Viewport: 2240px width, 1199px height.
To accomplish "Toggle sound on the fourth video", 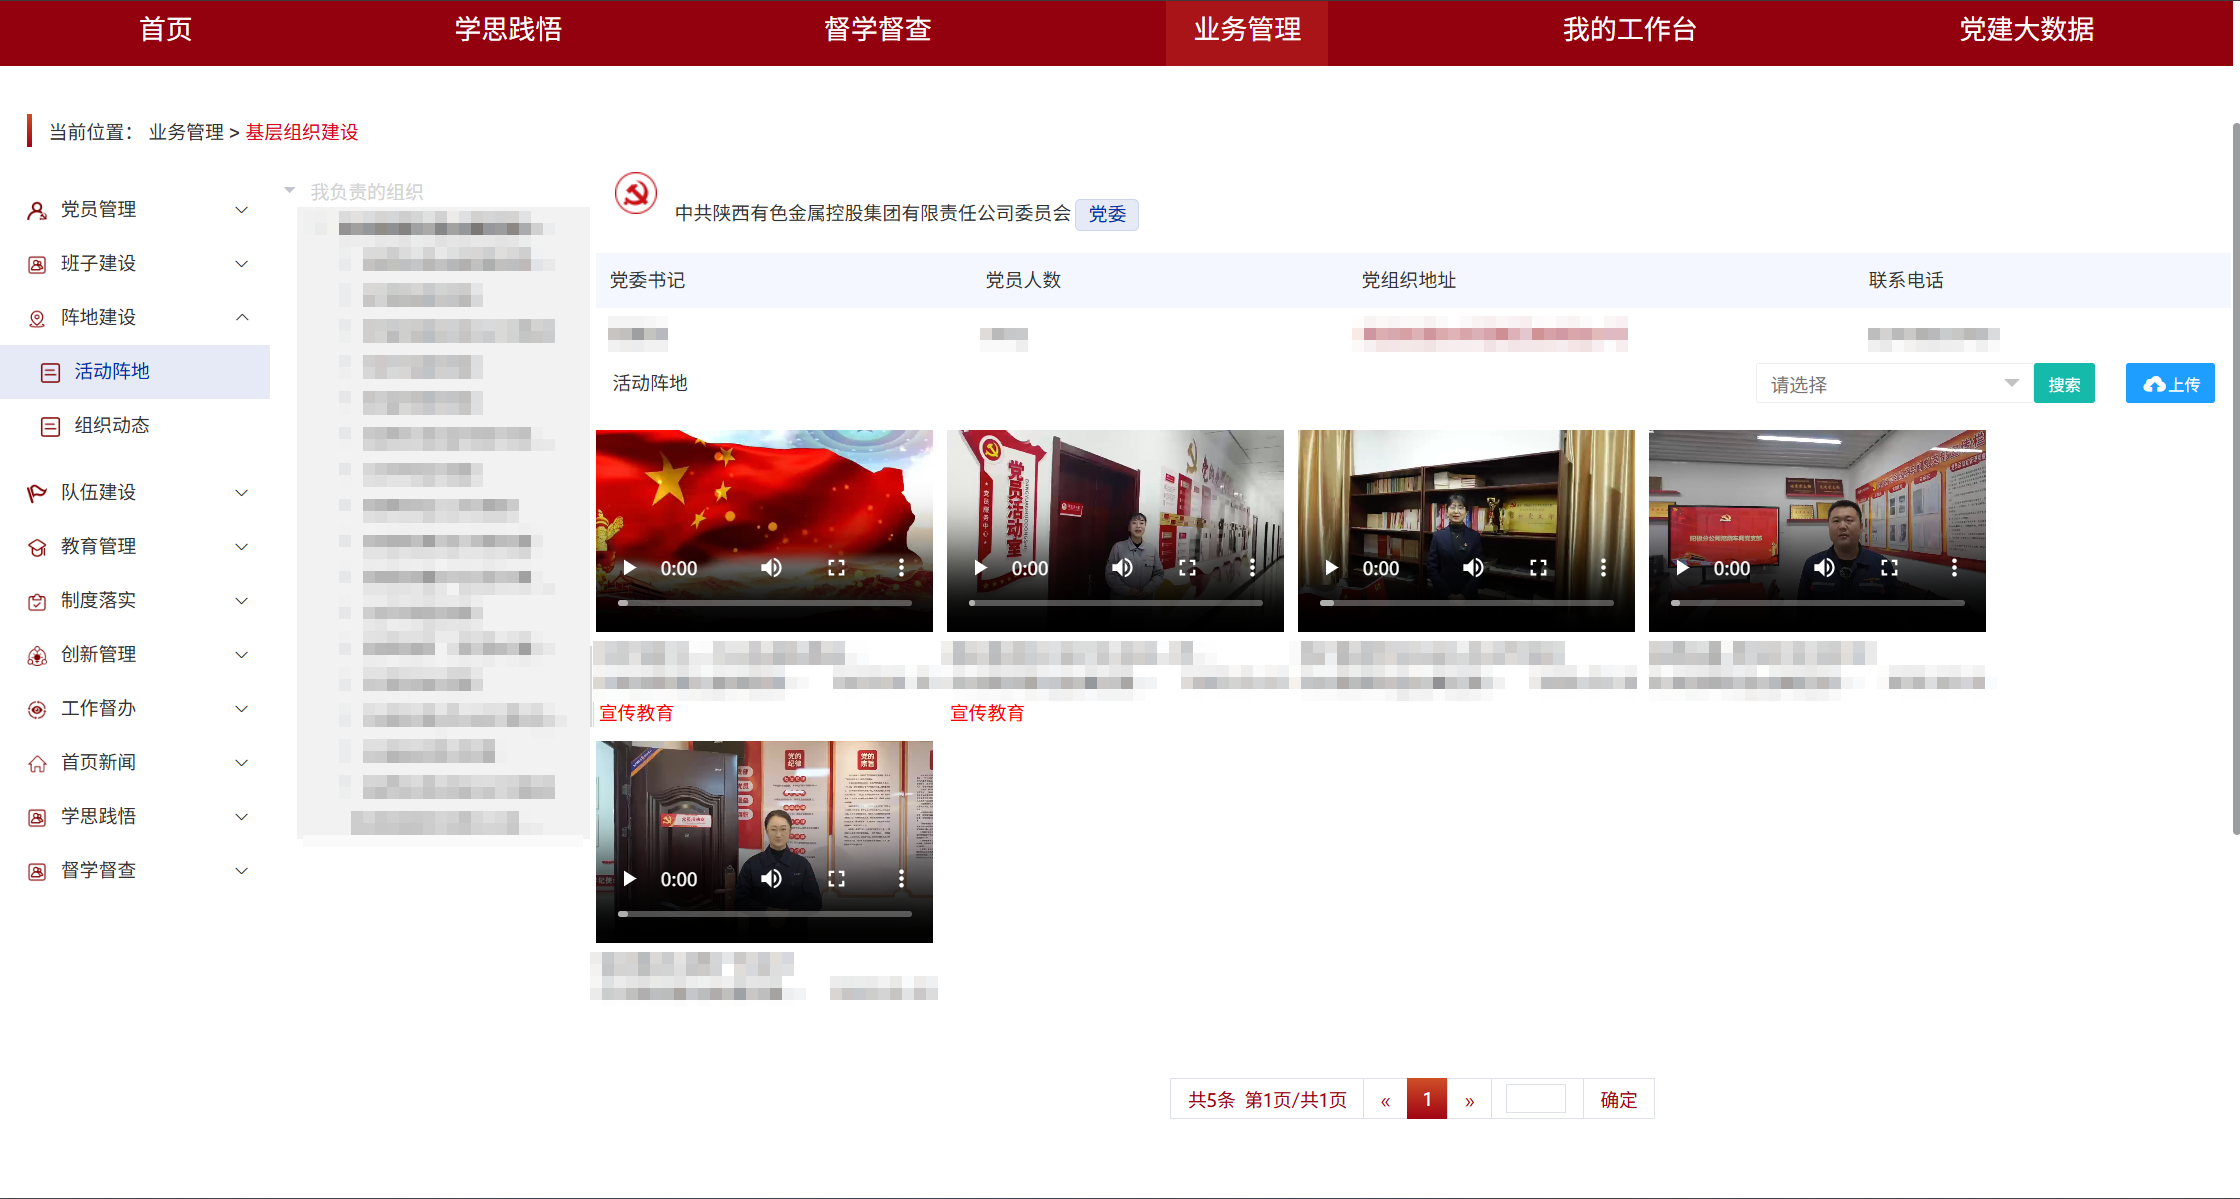I will (1824, 568).
